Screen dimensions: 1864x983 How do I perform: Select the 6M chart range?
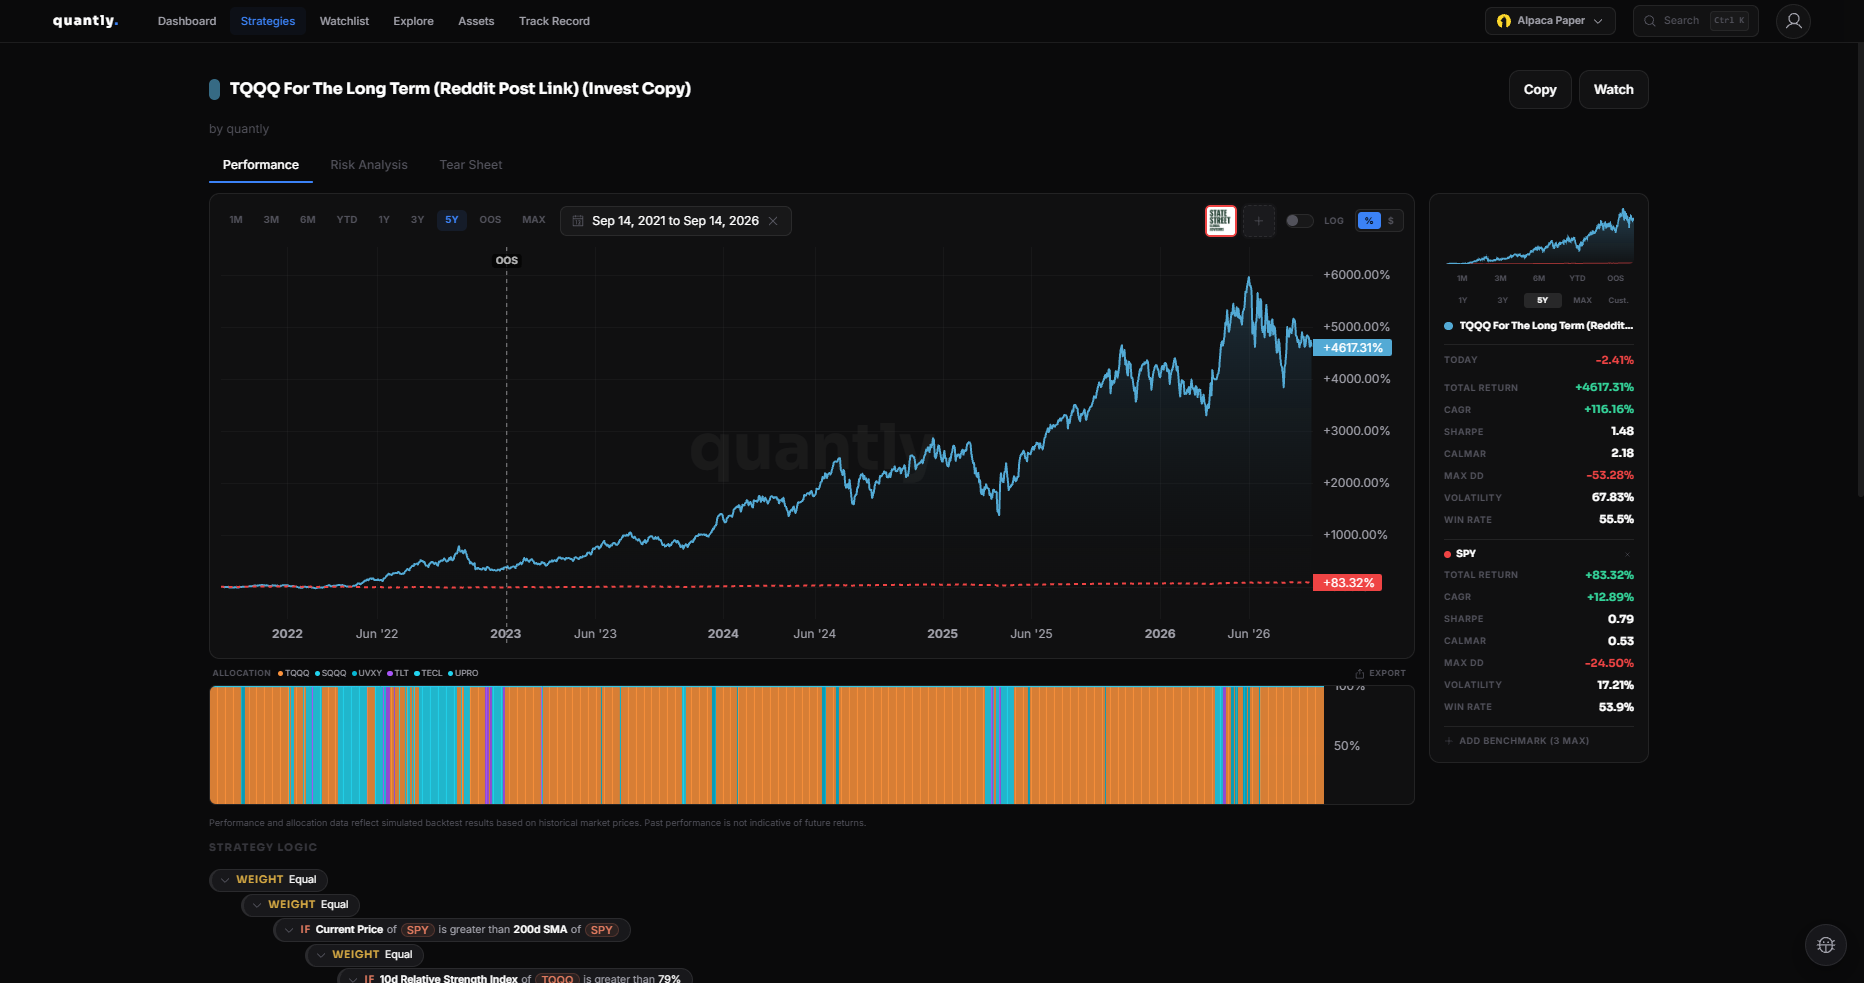pyautogui.click(x=308, y=220)
